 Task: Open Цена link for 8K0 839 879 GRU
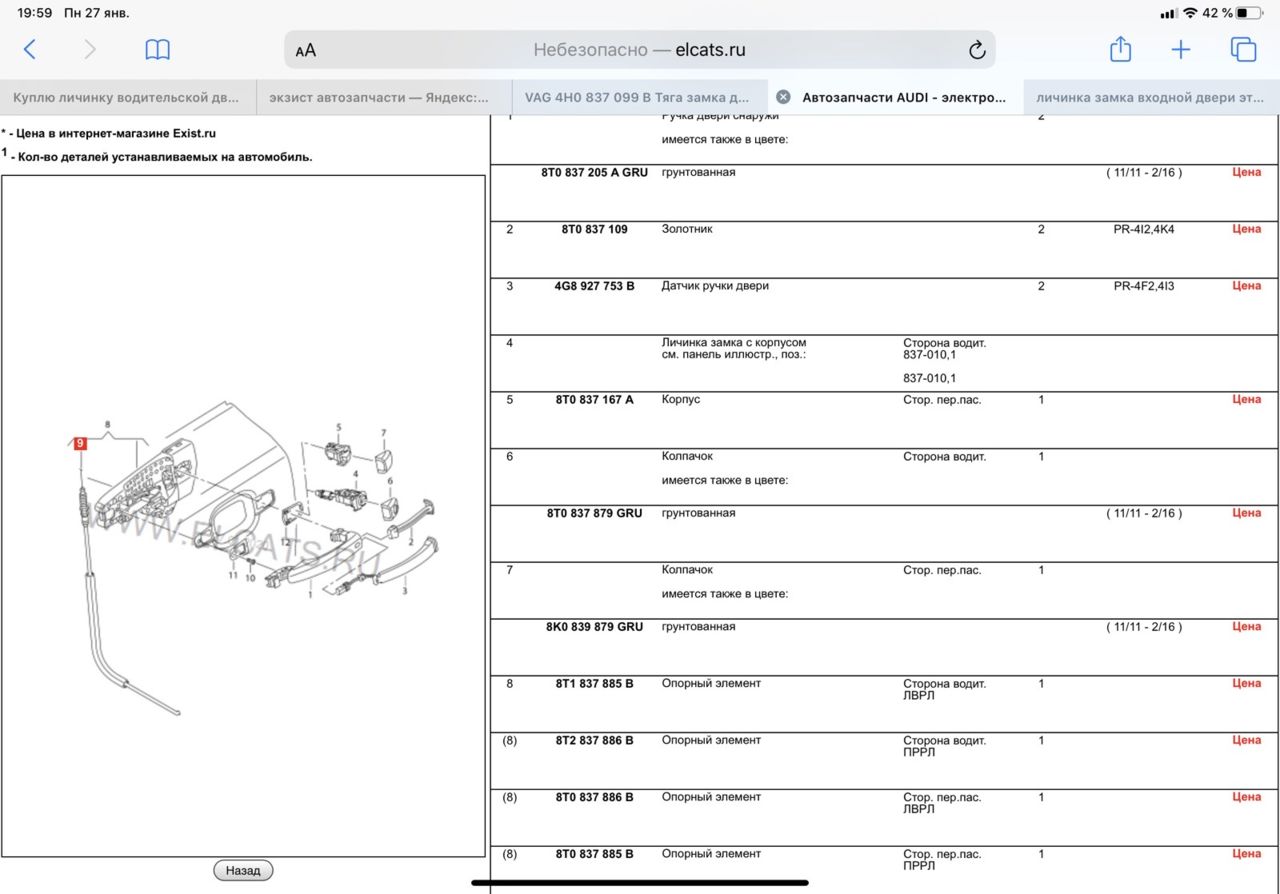coord(1246,627)
